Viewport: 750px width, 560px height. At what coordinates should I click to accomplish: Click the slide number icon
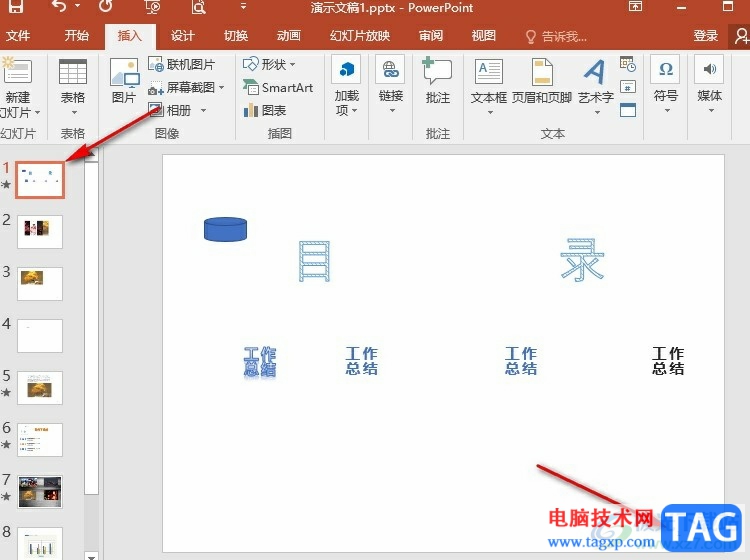(x=628, y=87)
